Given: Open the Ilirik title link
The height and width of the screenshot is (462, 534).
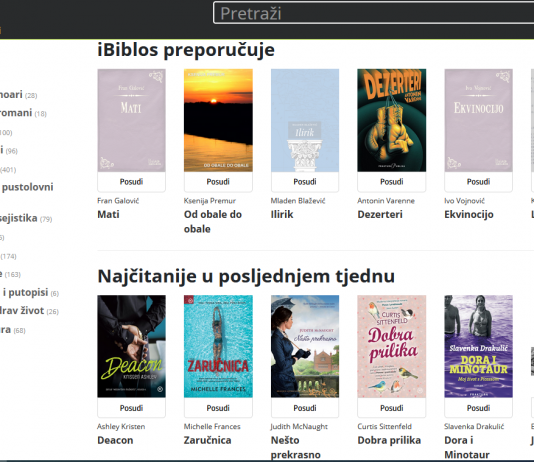Looking at the screenshot, I should pyautogui.click(x=282, y=214).
